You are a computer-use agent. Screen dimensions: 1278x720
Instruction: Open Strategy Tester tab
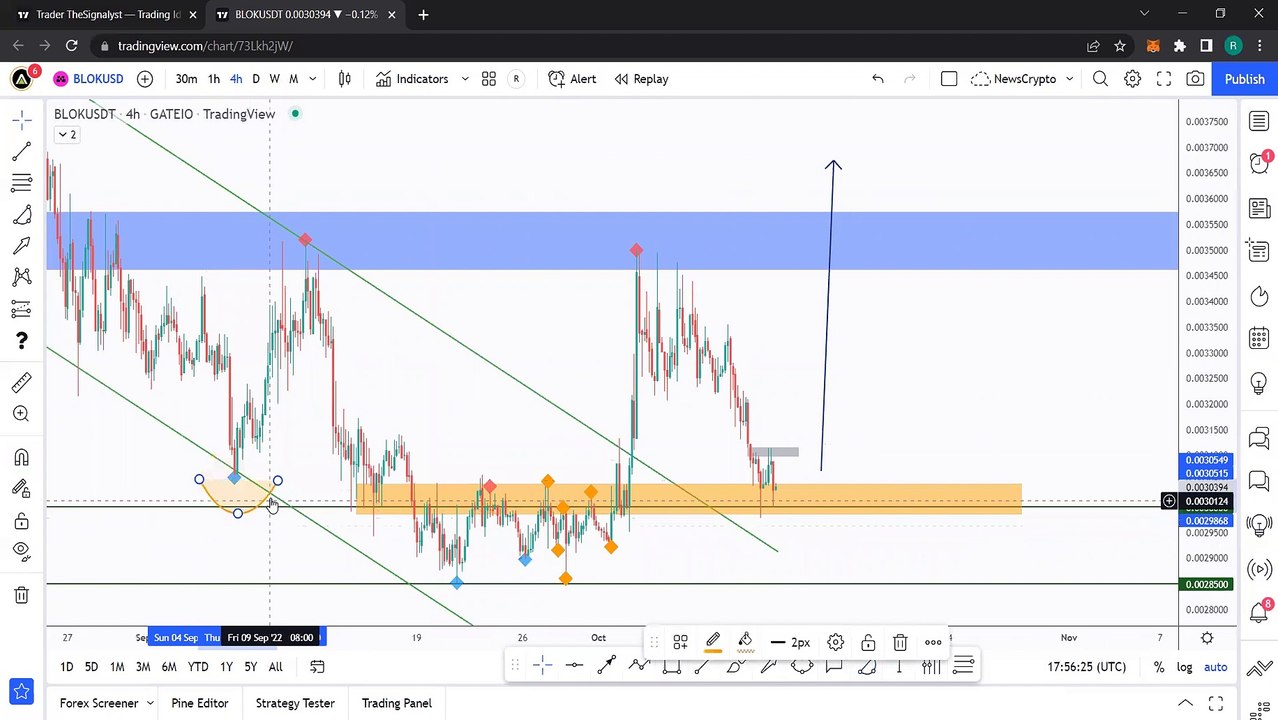pyautogui.click(x=295, y=703)
